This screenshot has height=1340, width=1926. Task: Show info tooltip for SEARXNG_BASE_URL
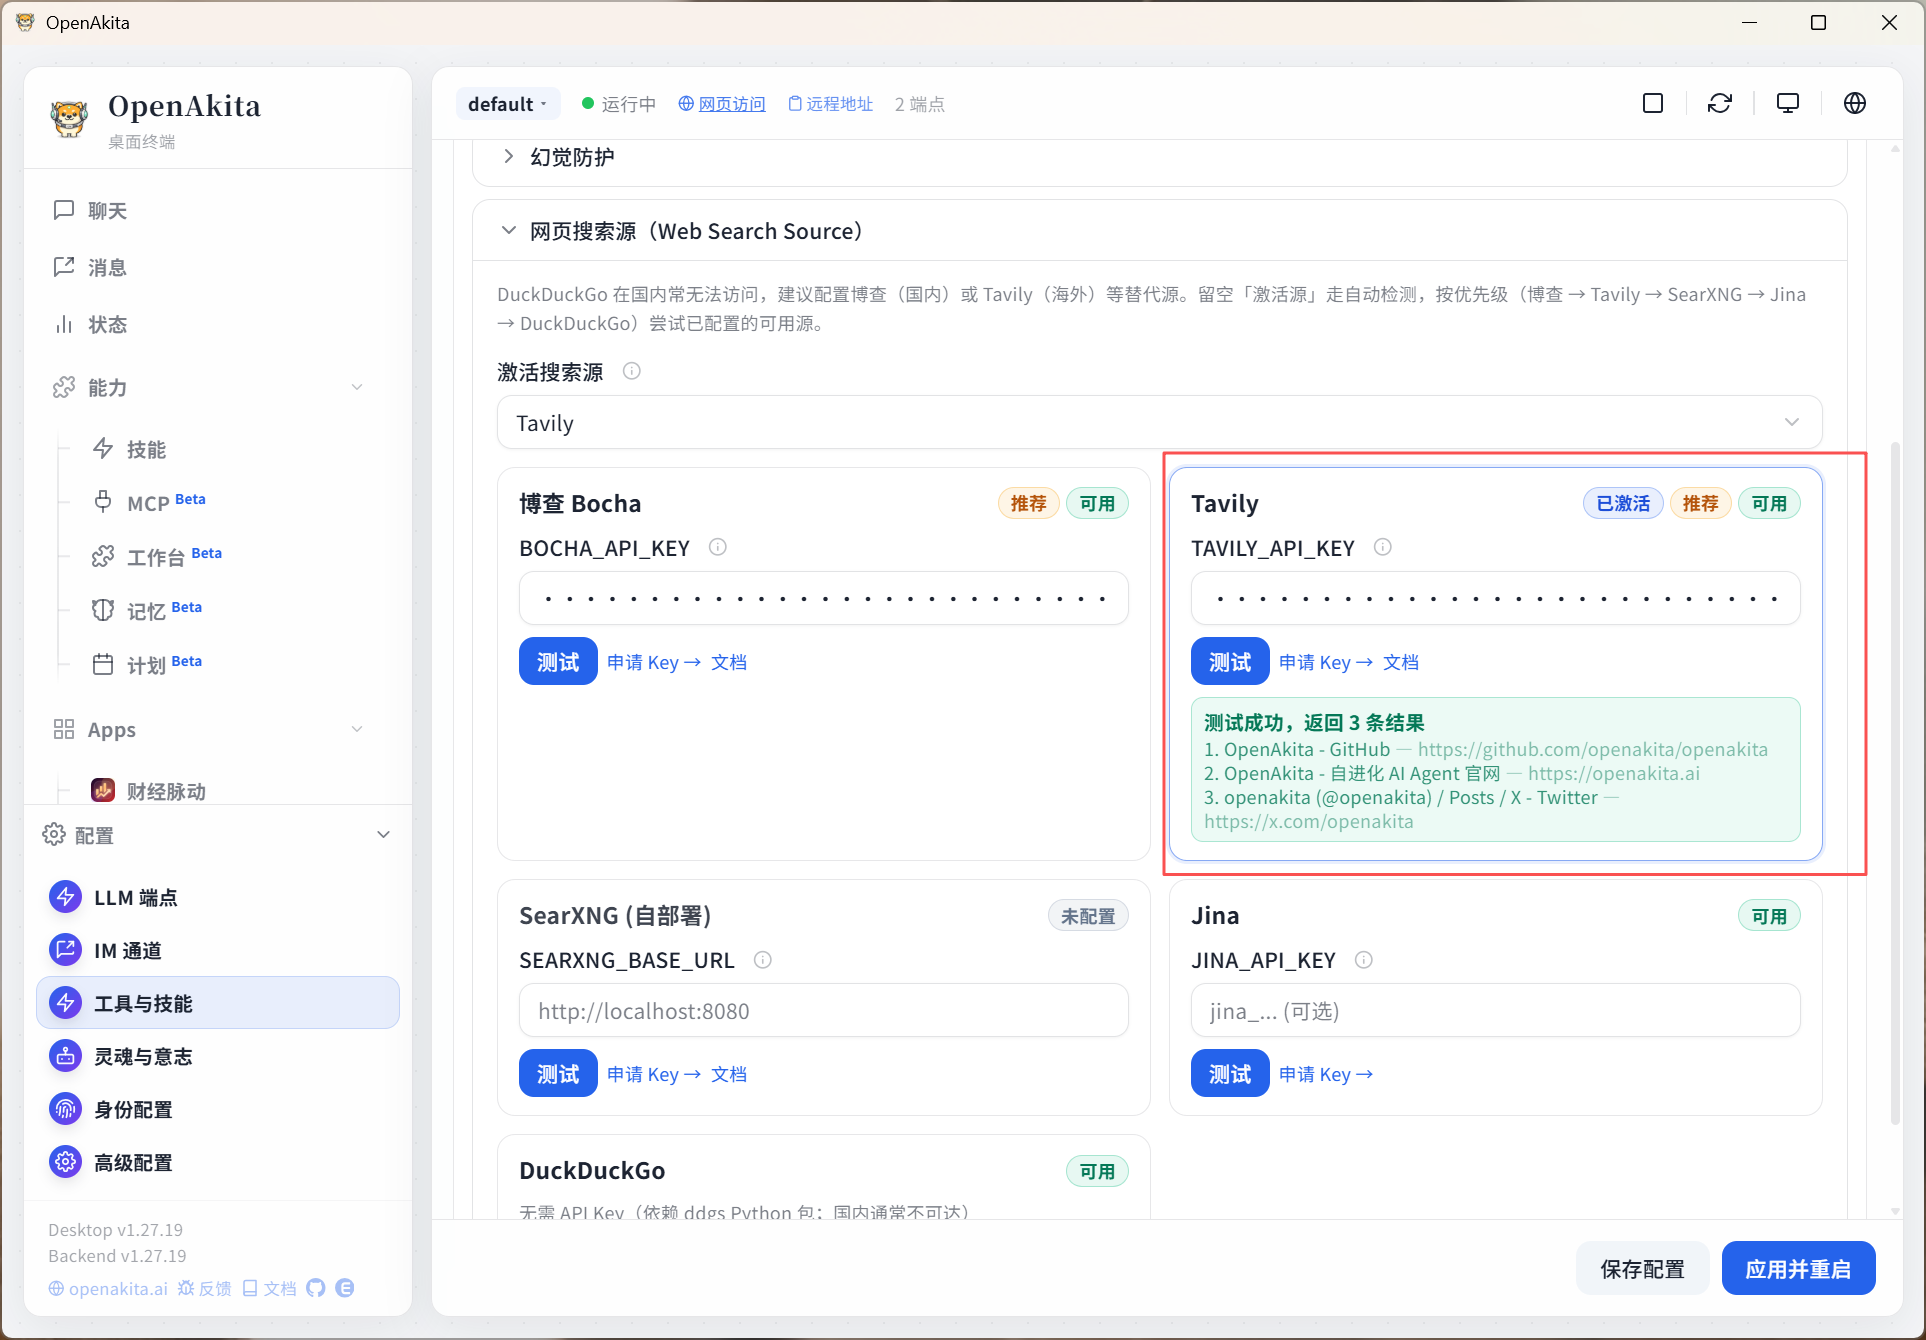pos(763,960)
